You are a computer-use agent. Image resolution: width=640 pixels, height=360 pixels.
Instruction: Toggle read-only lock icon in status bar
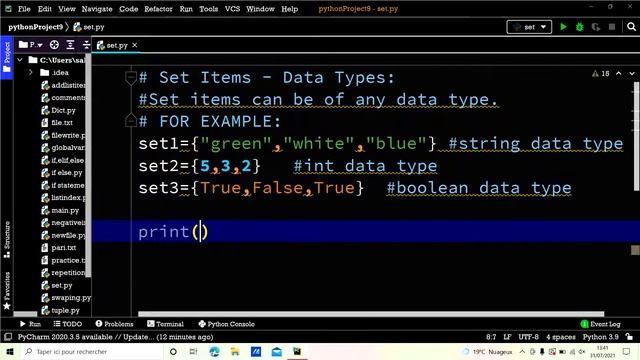point(629,337)
